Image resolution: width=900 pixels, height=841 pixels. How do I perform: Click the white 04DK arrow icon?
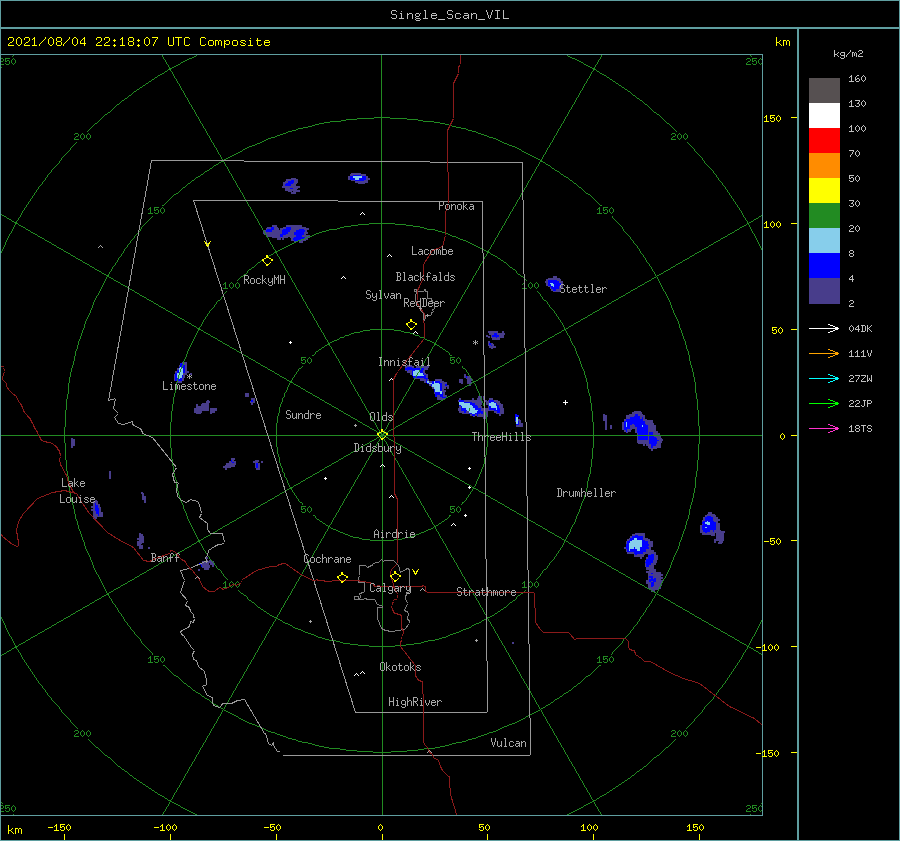[x=824, y=328]
